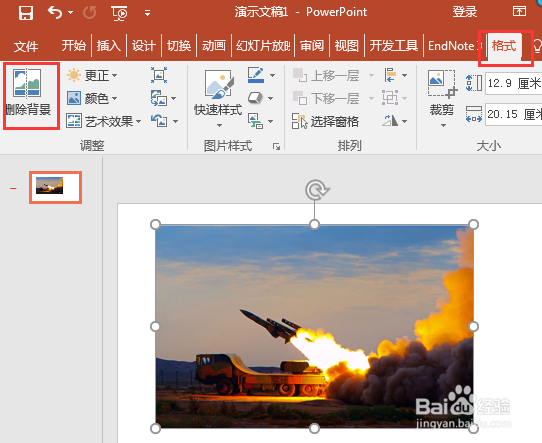542x443 pixels.
Task: Expand the Picture Layout dropdown arrow
Action: (270, 122)
